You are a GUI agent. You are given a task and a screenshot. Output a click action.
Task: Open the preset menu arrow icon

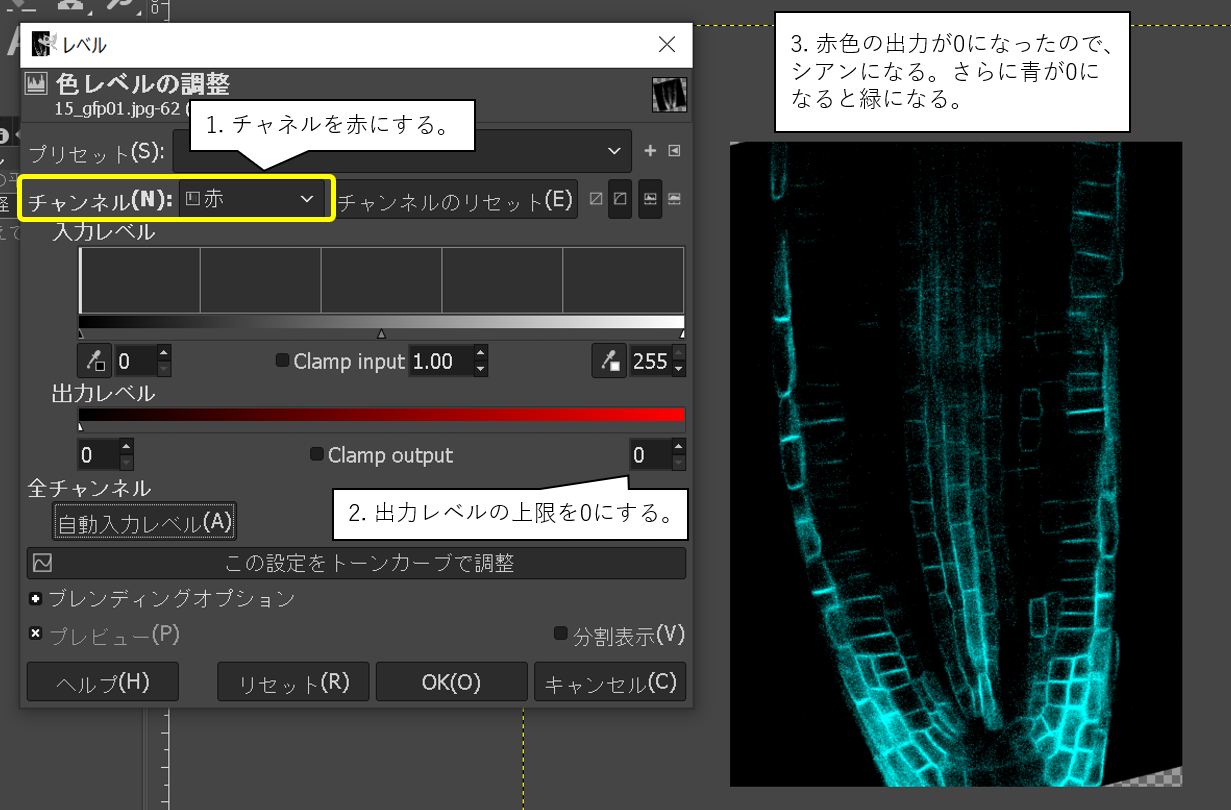click(675, 151)
